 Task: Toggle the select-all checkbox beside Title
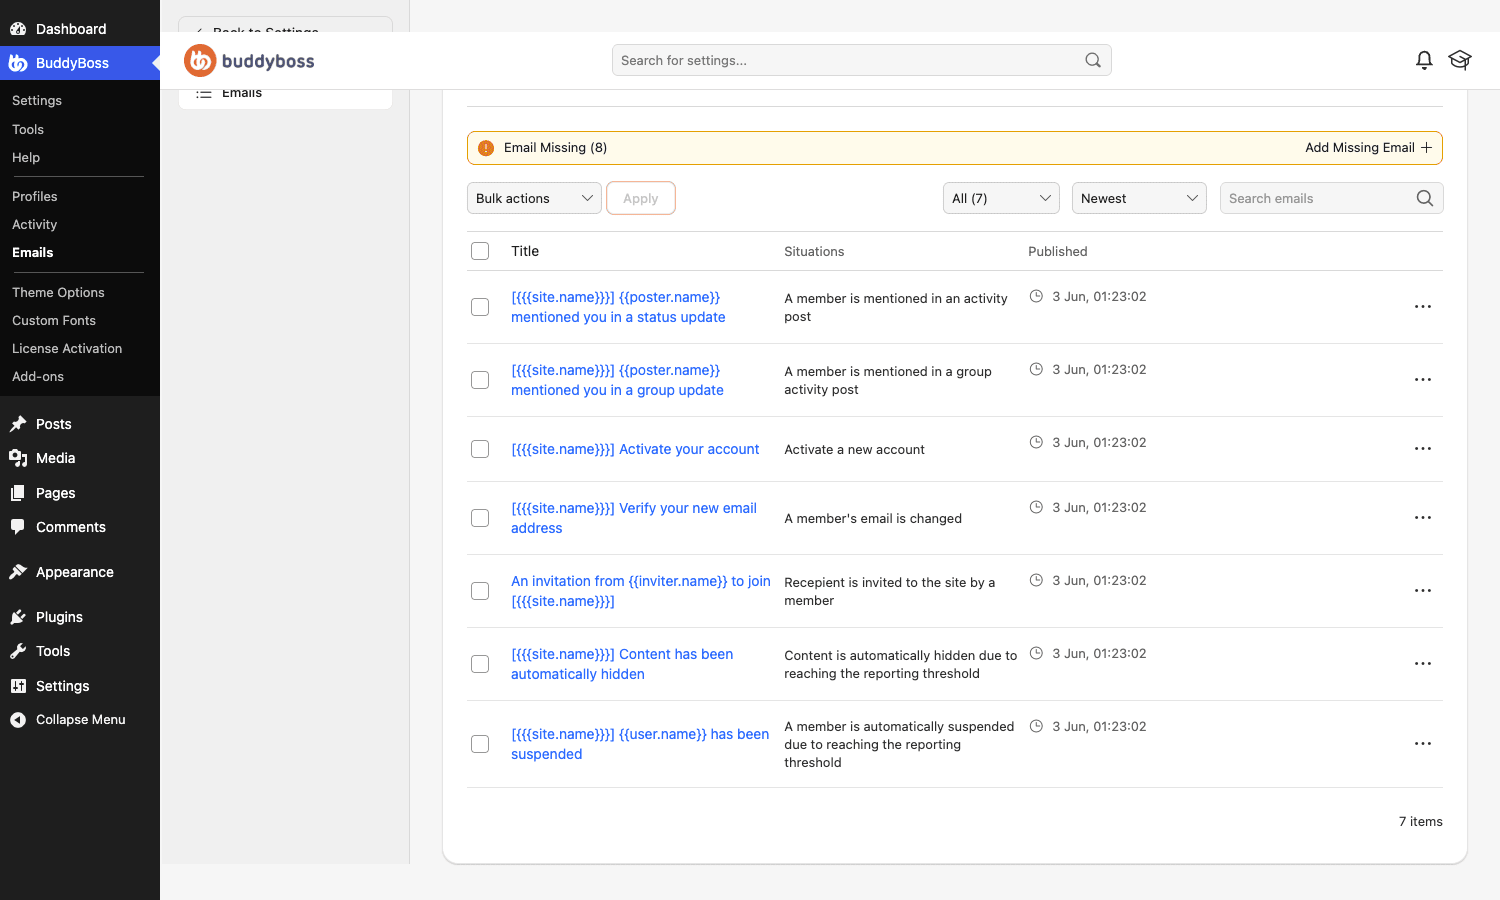click(x=480, y=251)
